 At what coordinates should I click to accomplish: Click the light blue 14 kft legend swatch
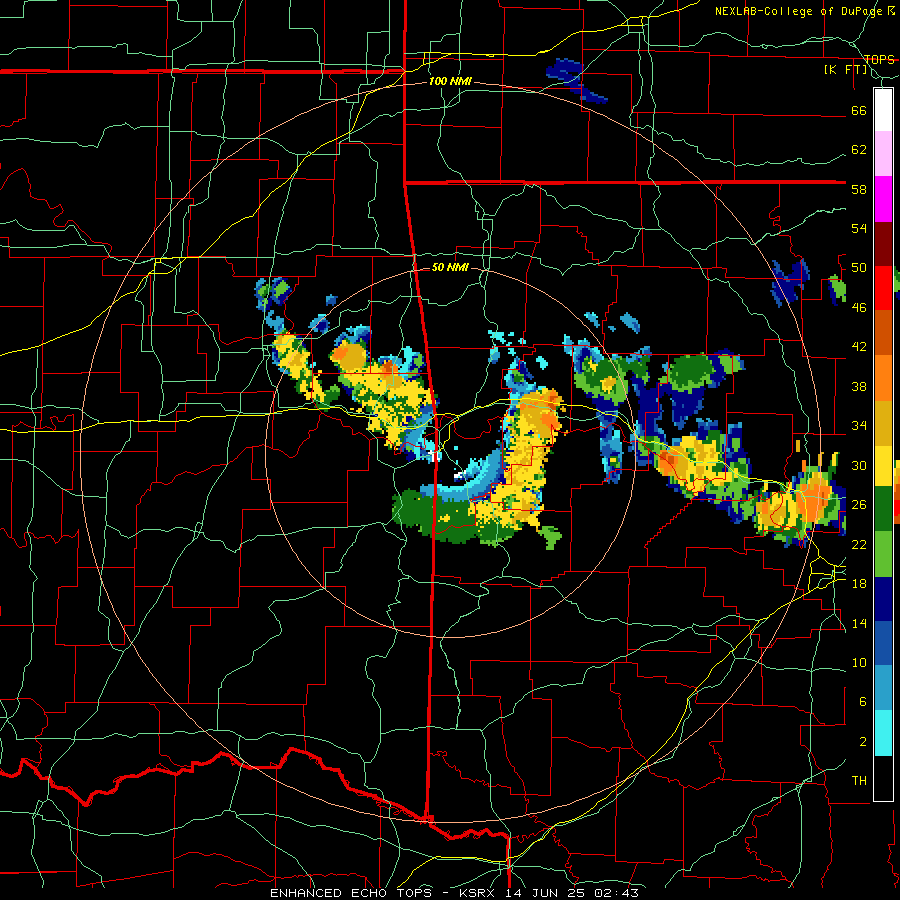pos(883,688)
